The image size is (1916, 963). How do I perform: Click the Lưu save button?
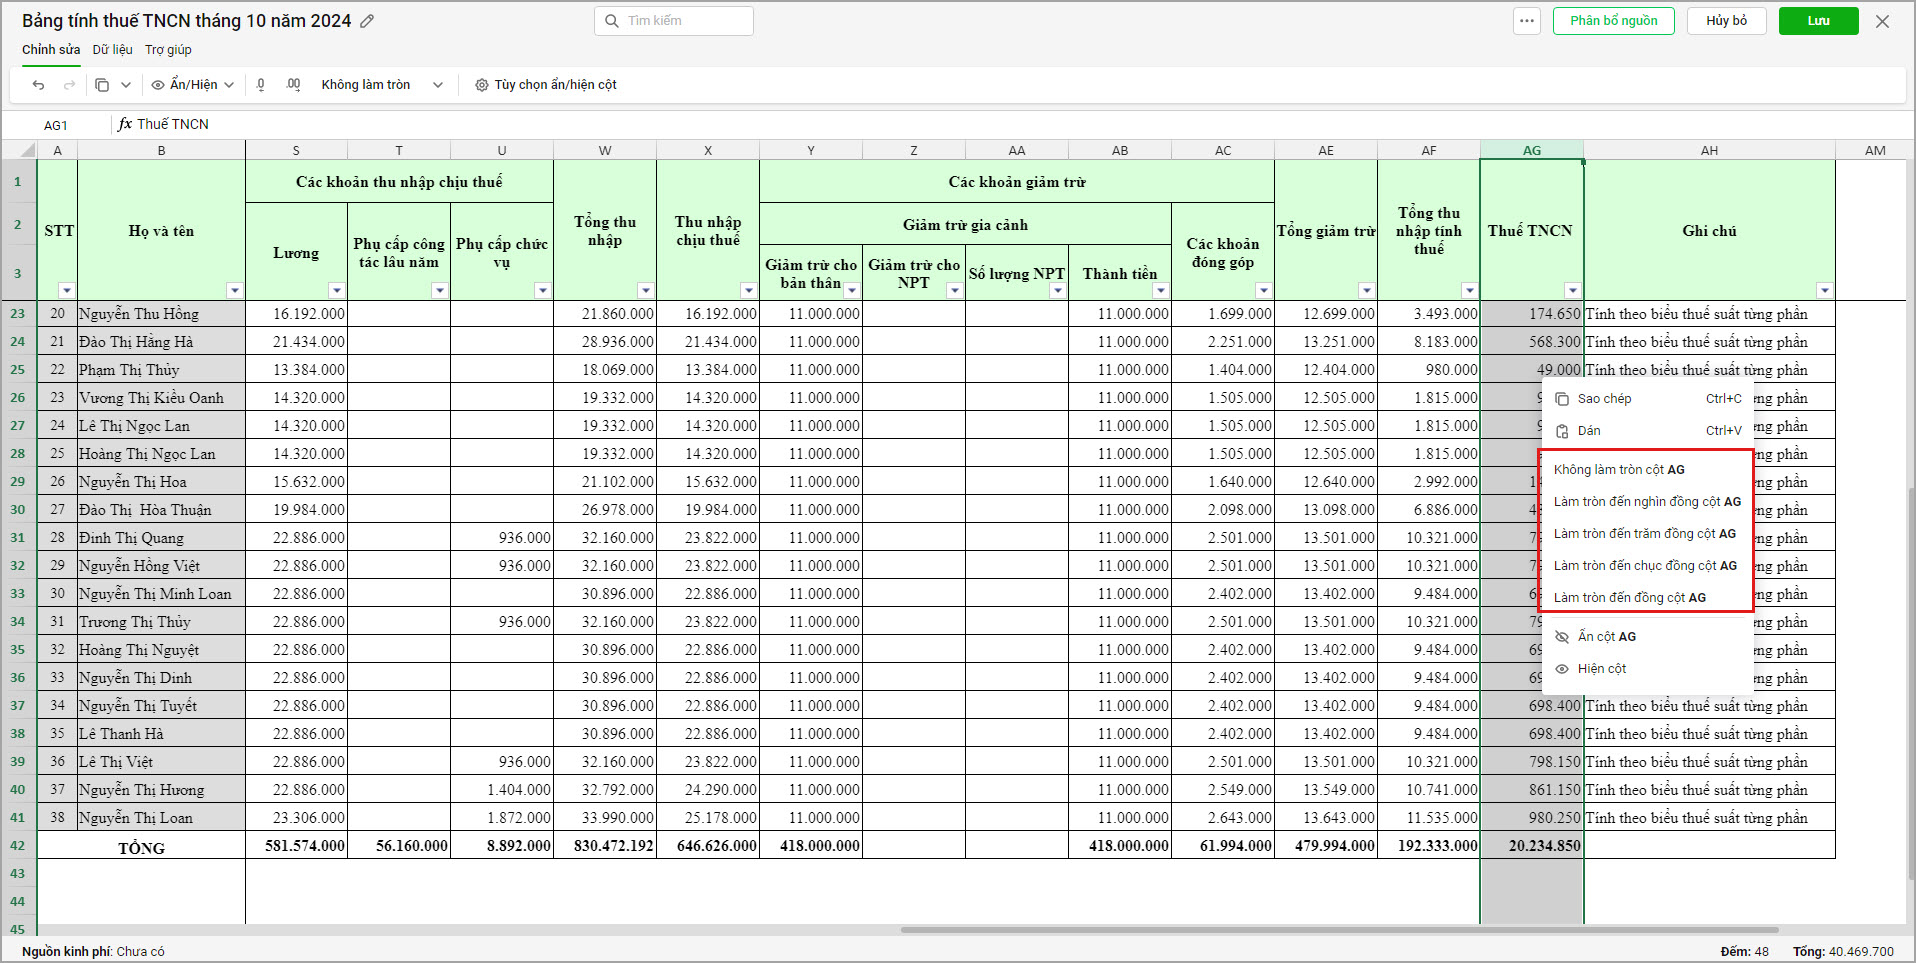[1818, 21]
